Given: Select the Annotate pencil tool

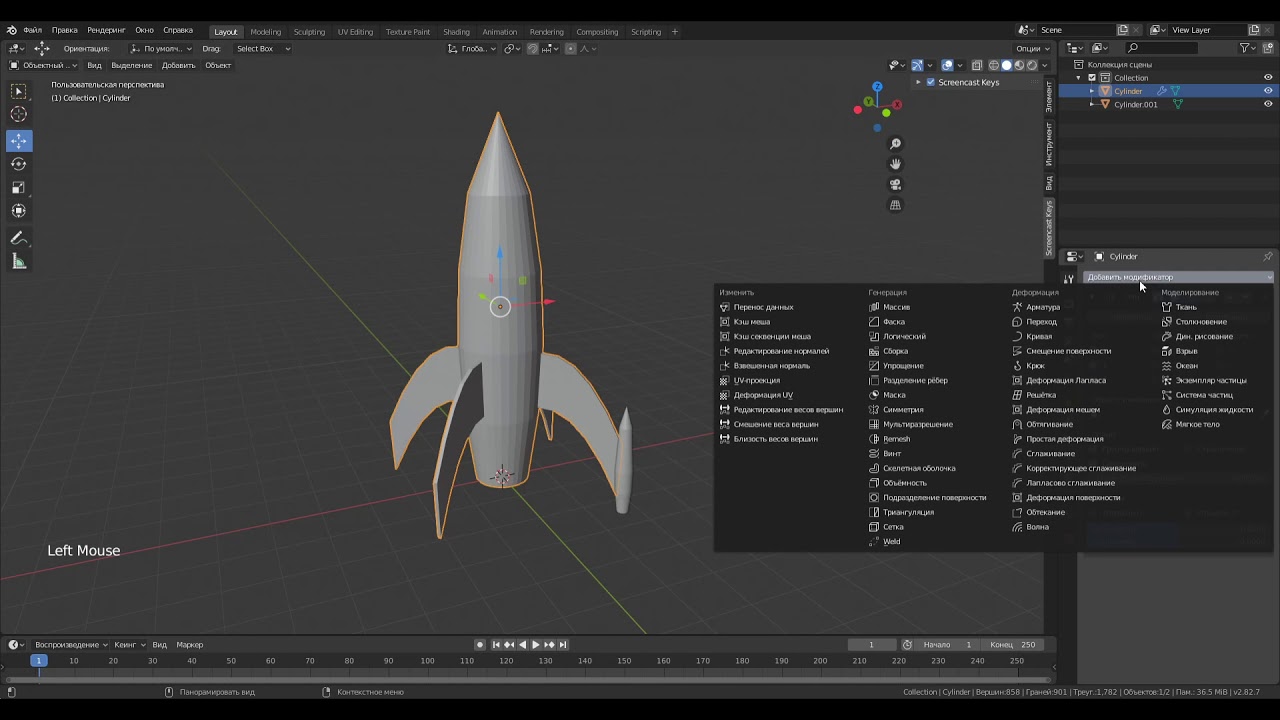Looking at the screenshot, I should click(x=19, y=238).
